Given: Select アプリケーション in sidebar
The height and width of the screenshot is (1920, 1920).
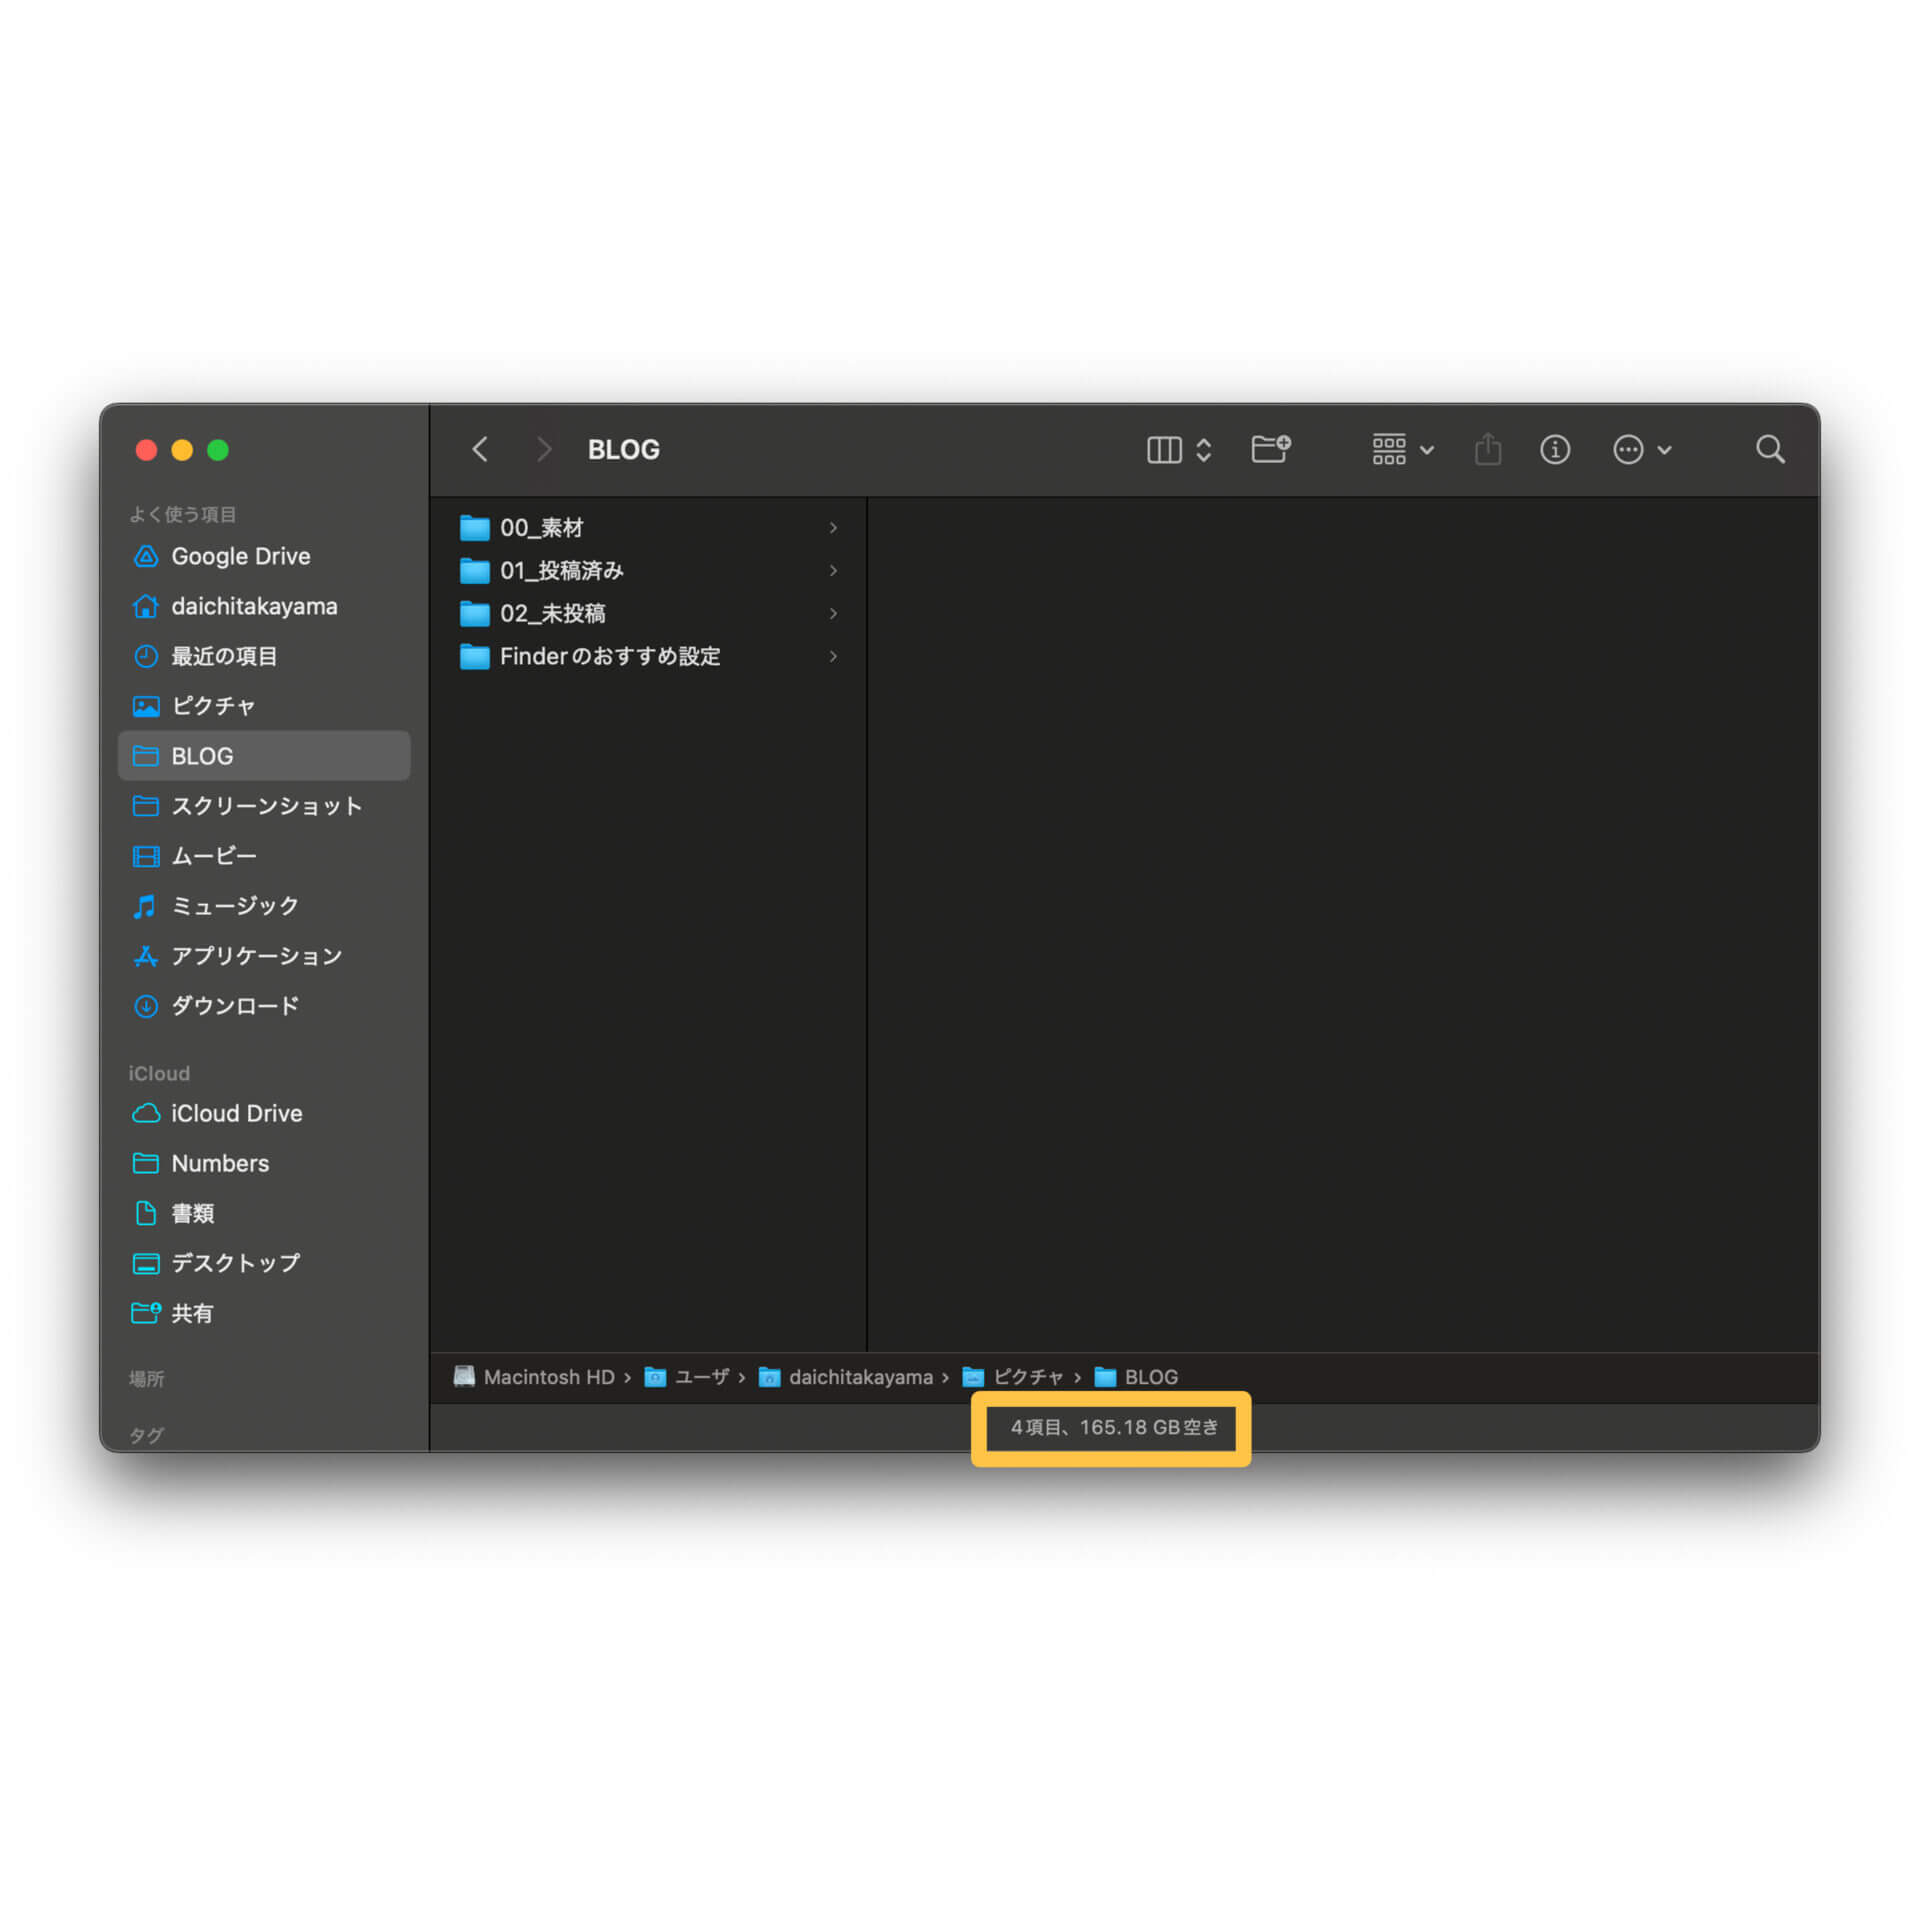Looking at the screenshot, I should click(x=253, y=955).
